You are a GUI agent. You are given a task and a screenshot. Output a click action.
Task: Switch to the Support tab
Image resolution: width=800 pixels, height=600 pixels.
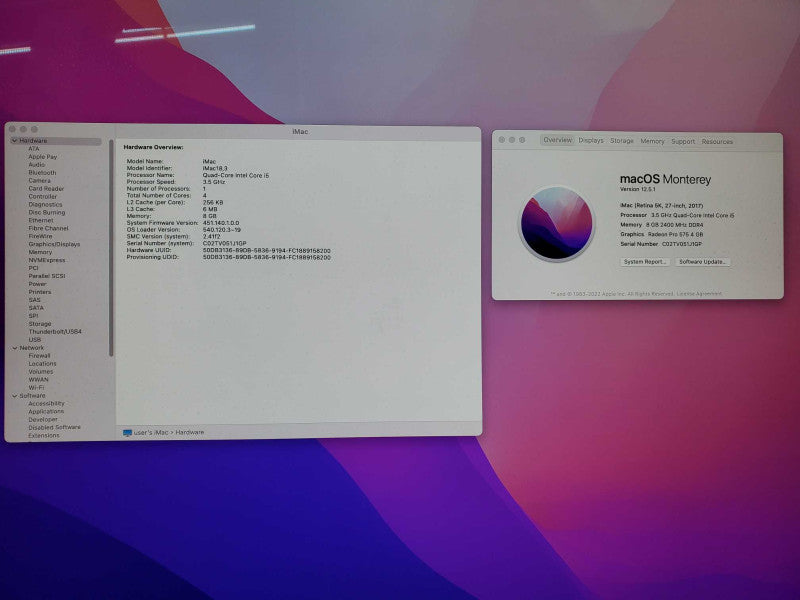pyautogui.click(x=683, y=141)
